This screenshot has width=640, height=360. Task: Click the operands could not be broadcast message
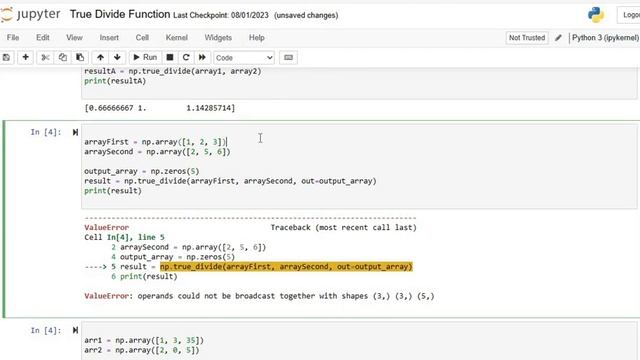286,296
